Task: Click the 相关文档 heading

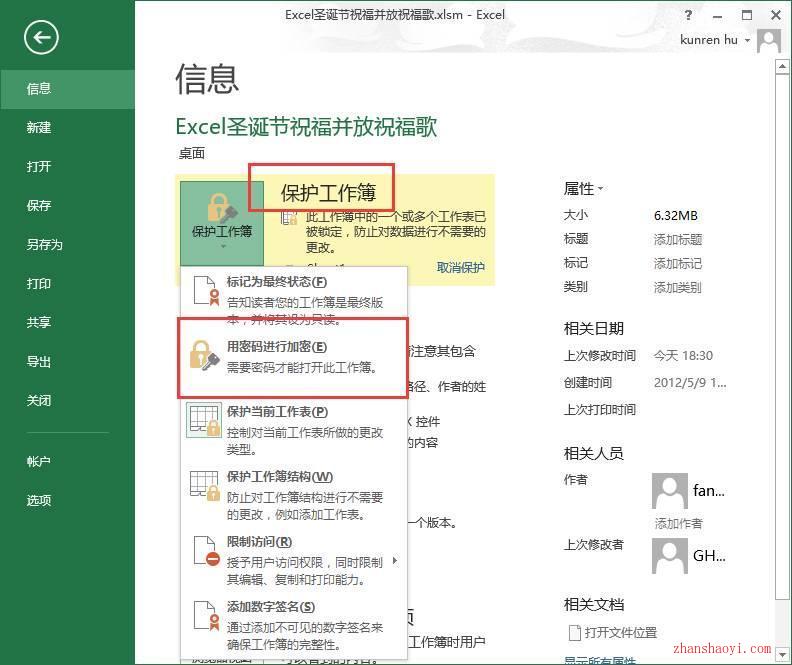Action: (593, 604)
